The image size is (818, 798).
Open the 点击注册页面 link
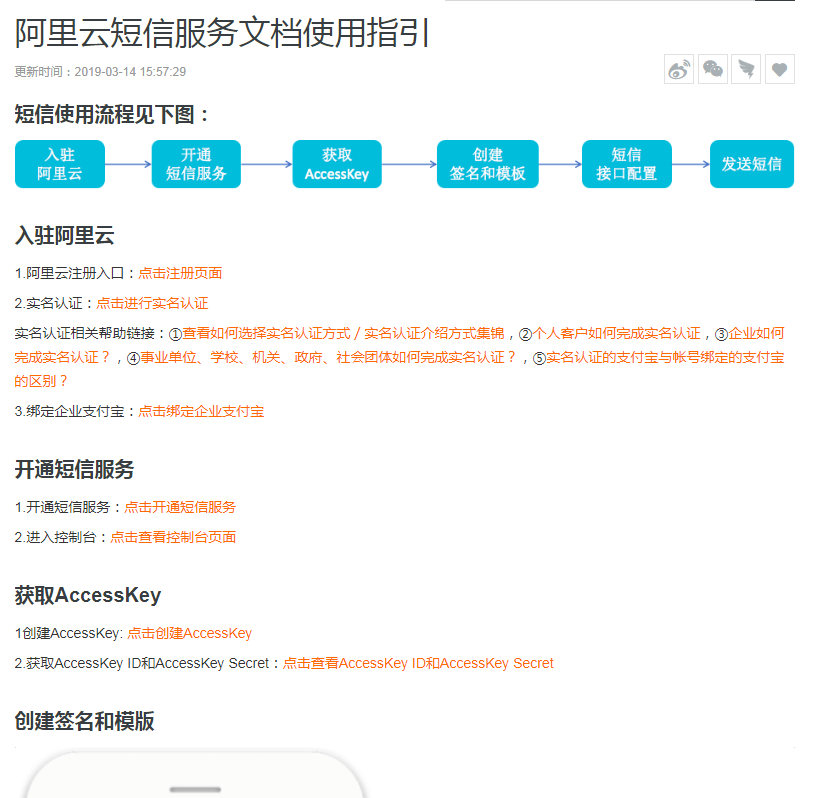pyautogui.click(x=180, y=273)
